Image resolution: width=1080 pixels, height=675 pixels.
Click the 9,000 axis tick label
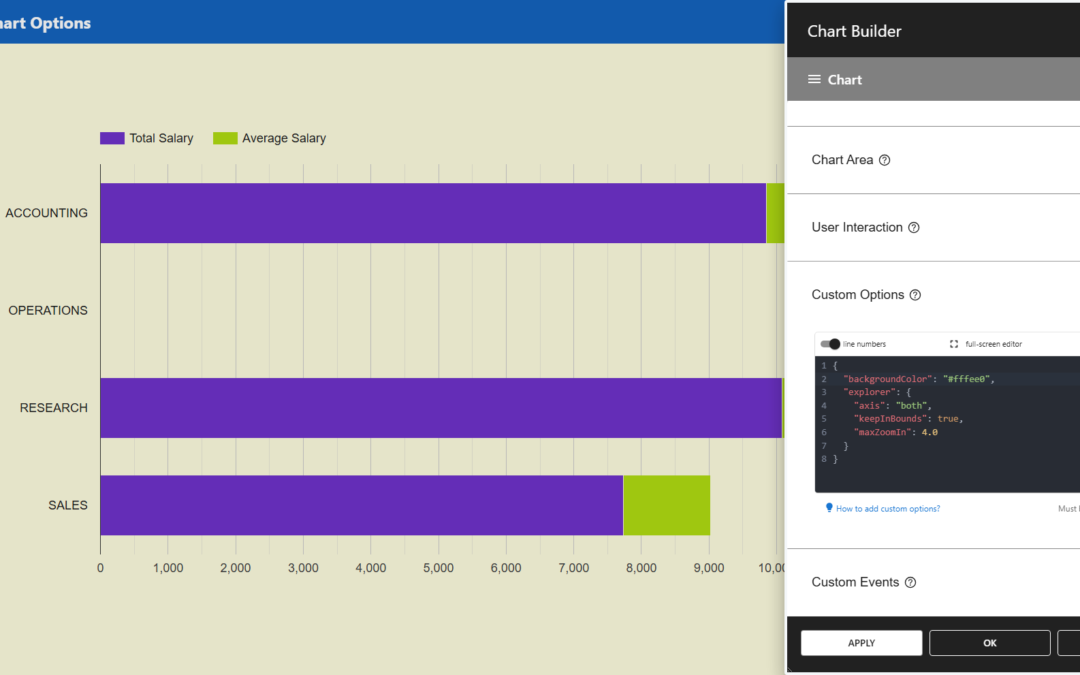click(709, 568)
